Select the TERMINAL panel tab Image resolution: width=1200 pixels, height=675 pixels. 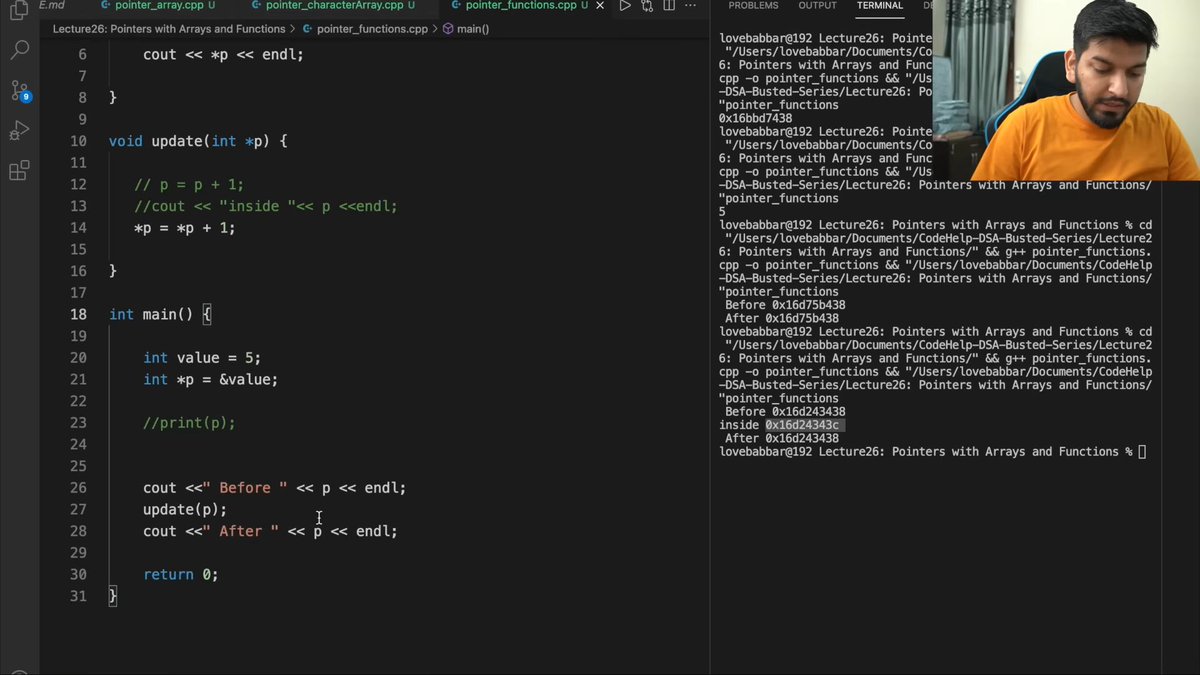tap(880, 6)
